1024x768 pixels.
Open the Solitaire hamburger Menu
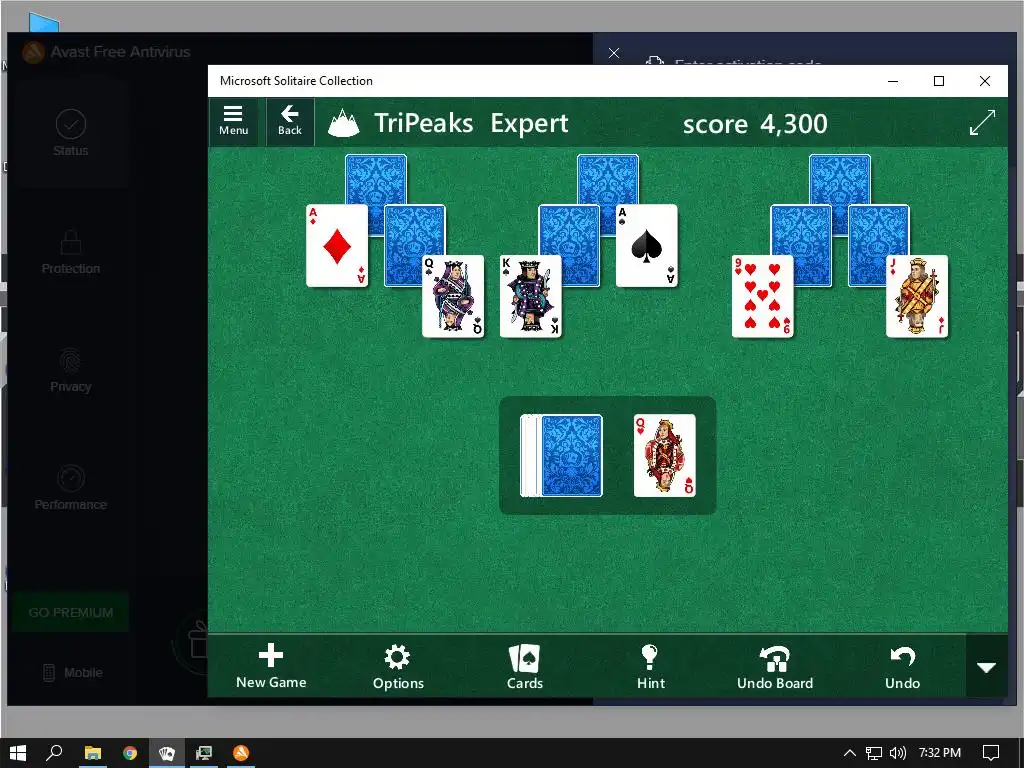pos(233,121)
